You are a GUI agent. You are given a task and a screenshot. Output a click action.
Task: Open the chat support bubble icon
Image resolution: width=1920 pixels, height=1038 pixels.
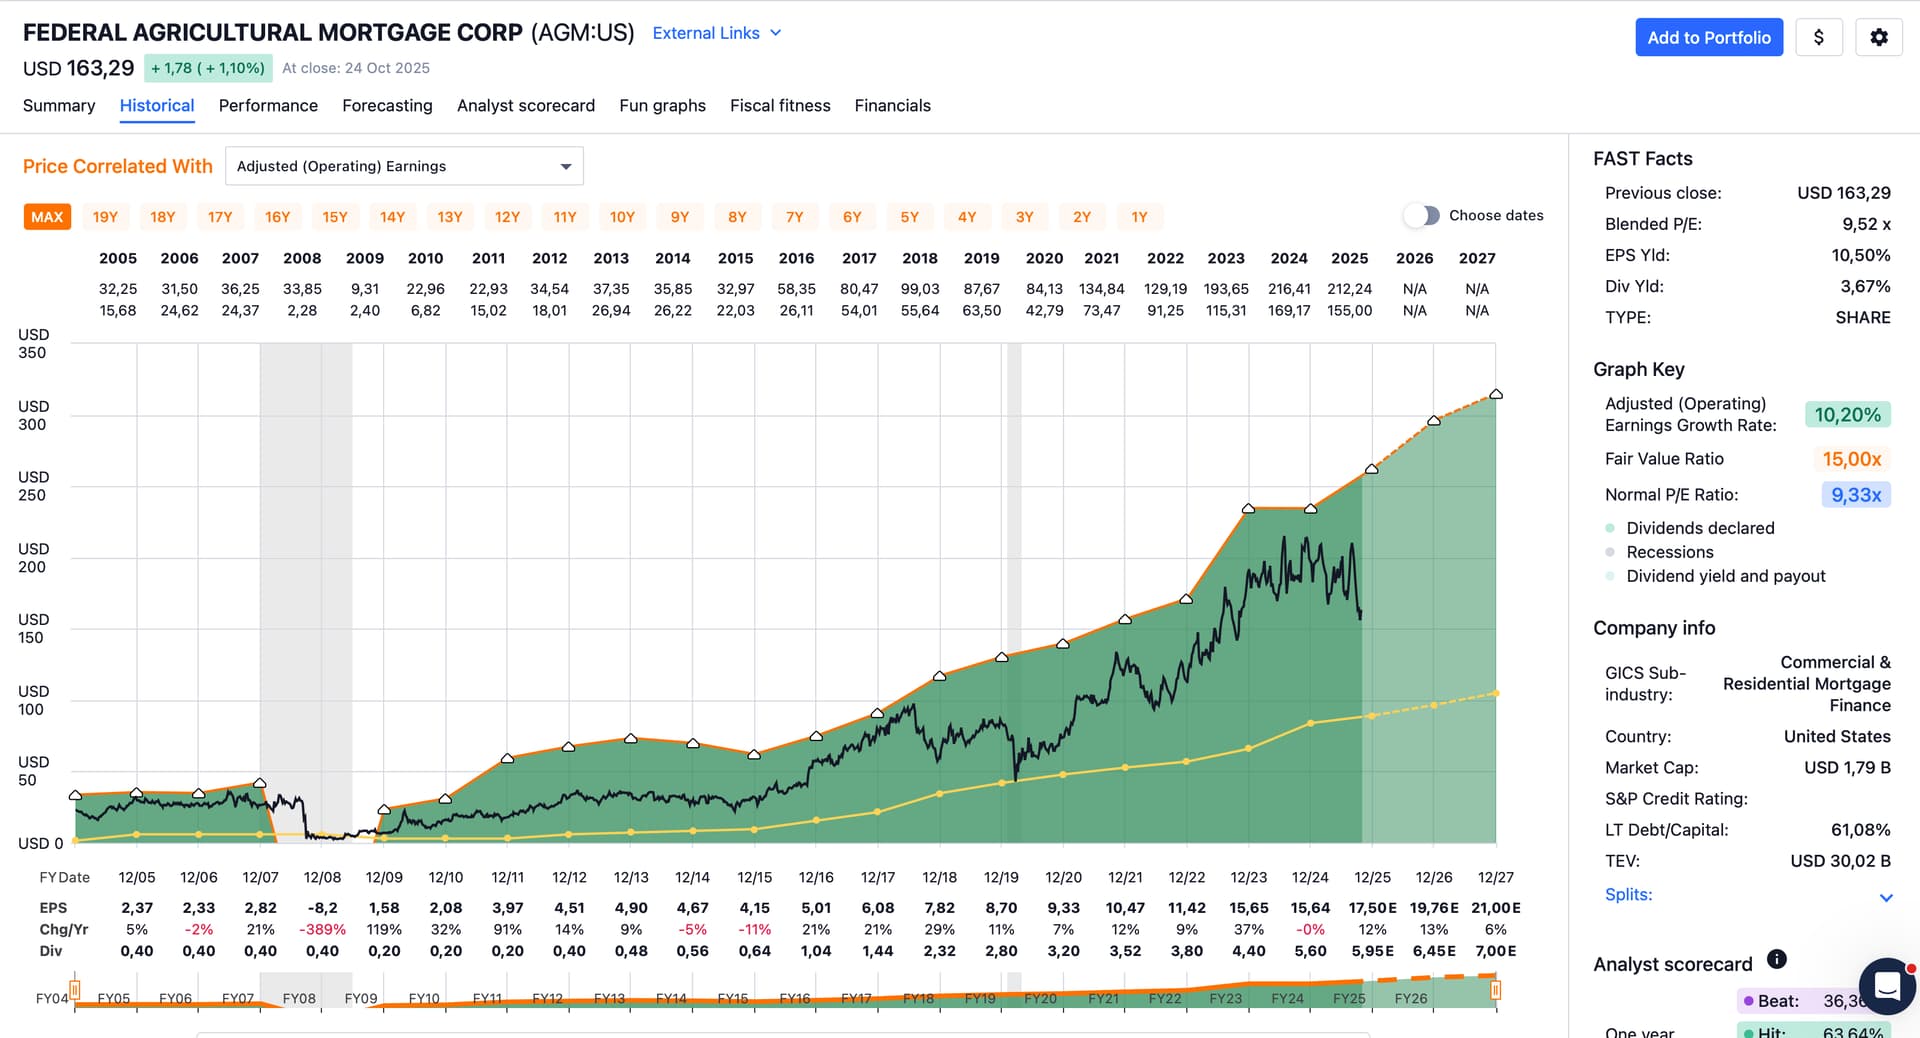pyautogui.click(x=1886, y=985)
